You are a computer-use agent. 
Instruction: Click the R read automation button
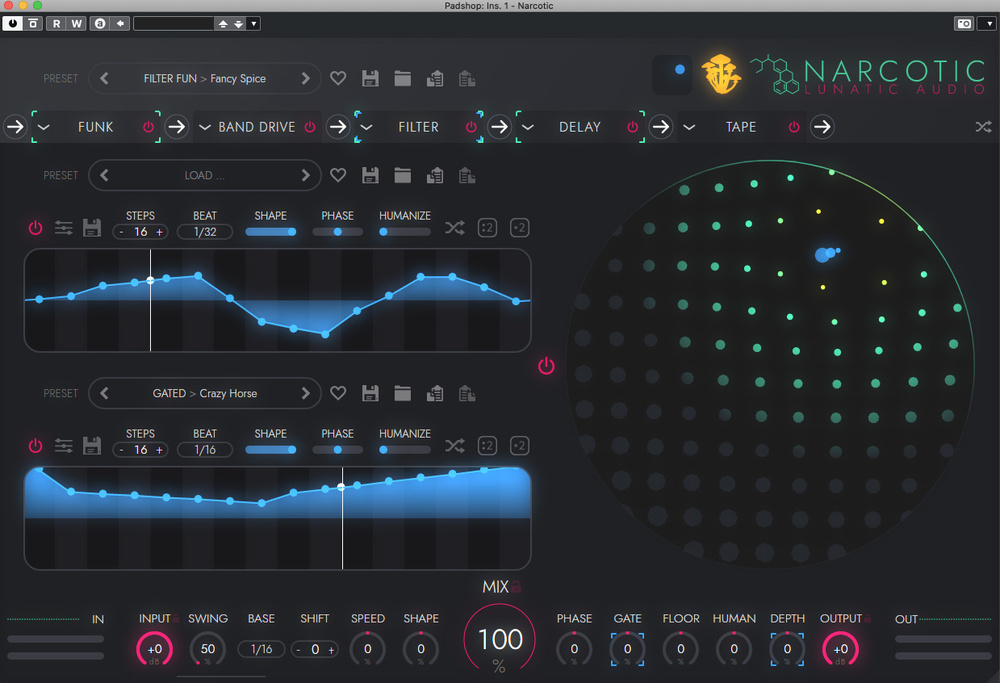(x=56, y=24)
